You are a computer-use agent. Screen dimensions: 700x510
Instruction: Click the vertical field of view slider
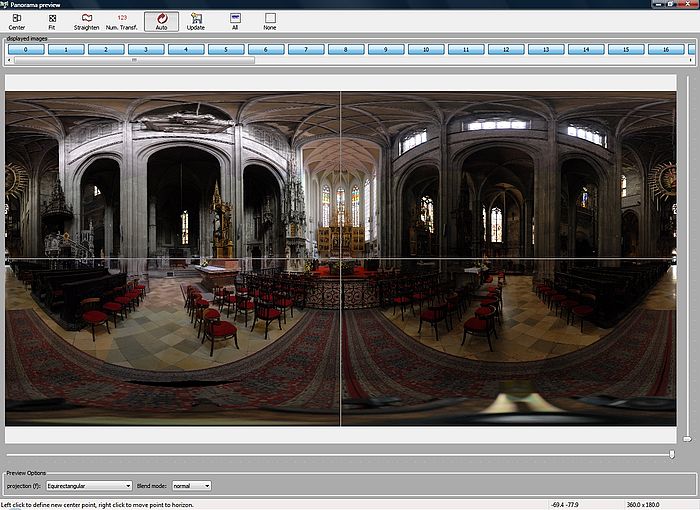click(687, 438)
